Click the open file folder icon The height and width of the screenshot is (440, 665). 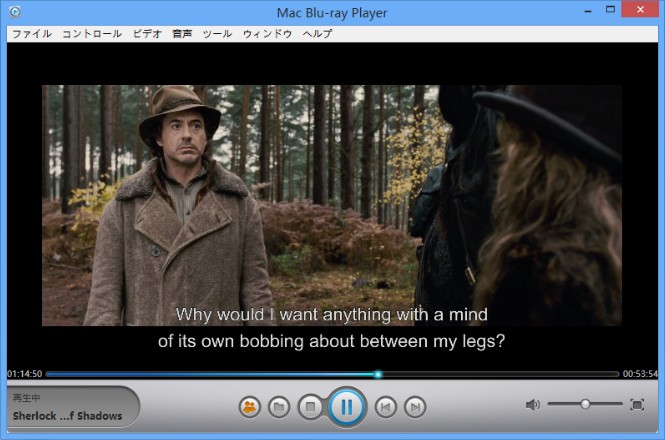[x=280, y=407]
